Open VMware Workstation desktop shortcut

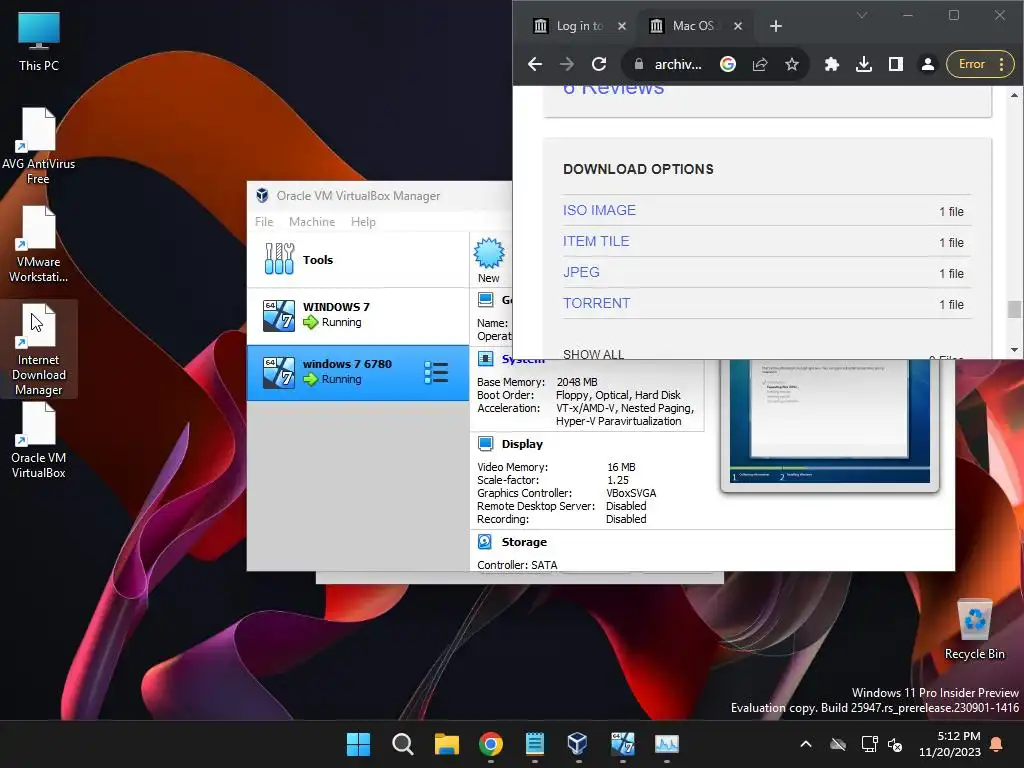coord(39,244)
